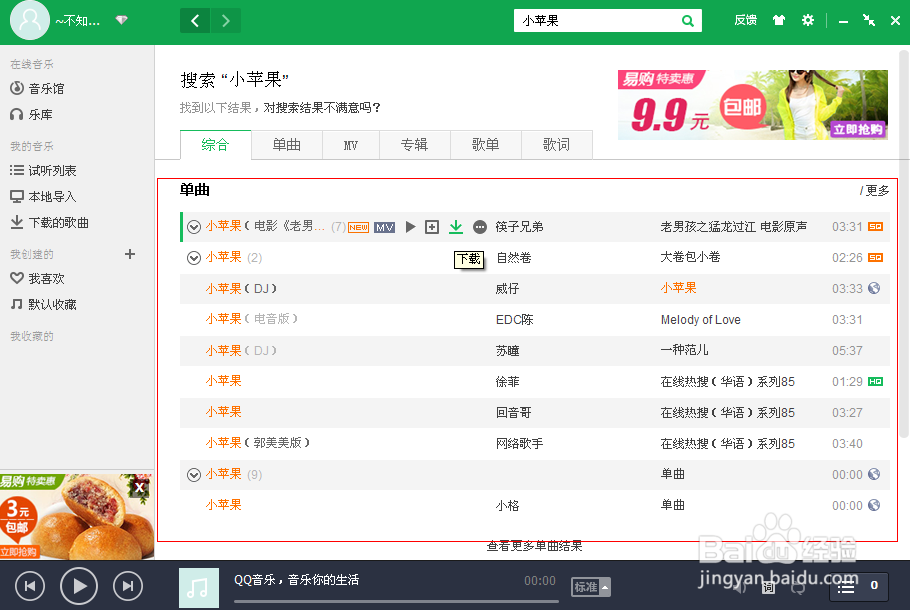Click 查看更多单曲结果 link
This screenshot has height=610, width=910.
[534, 546]
